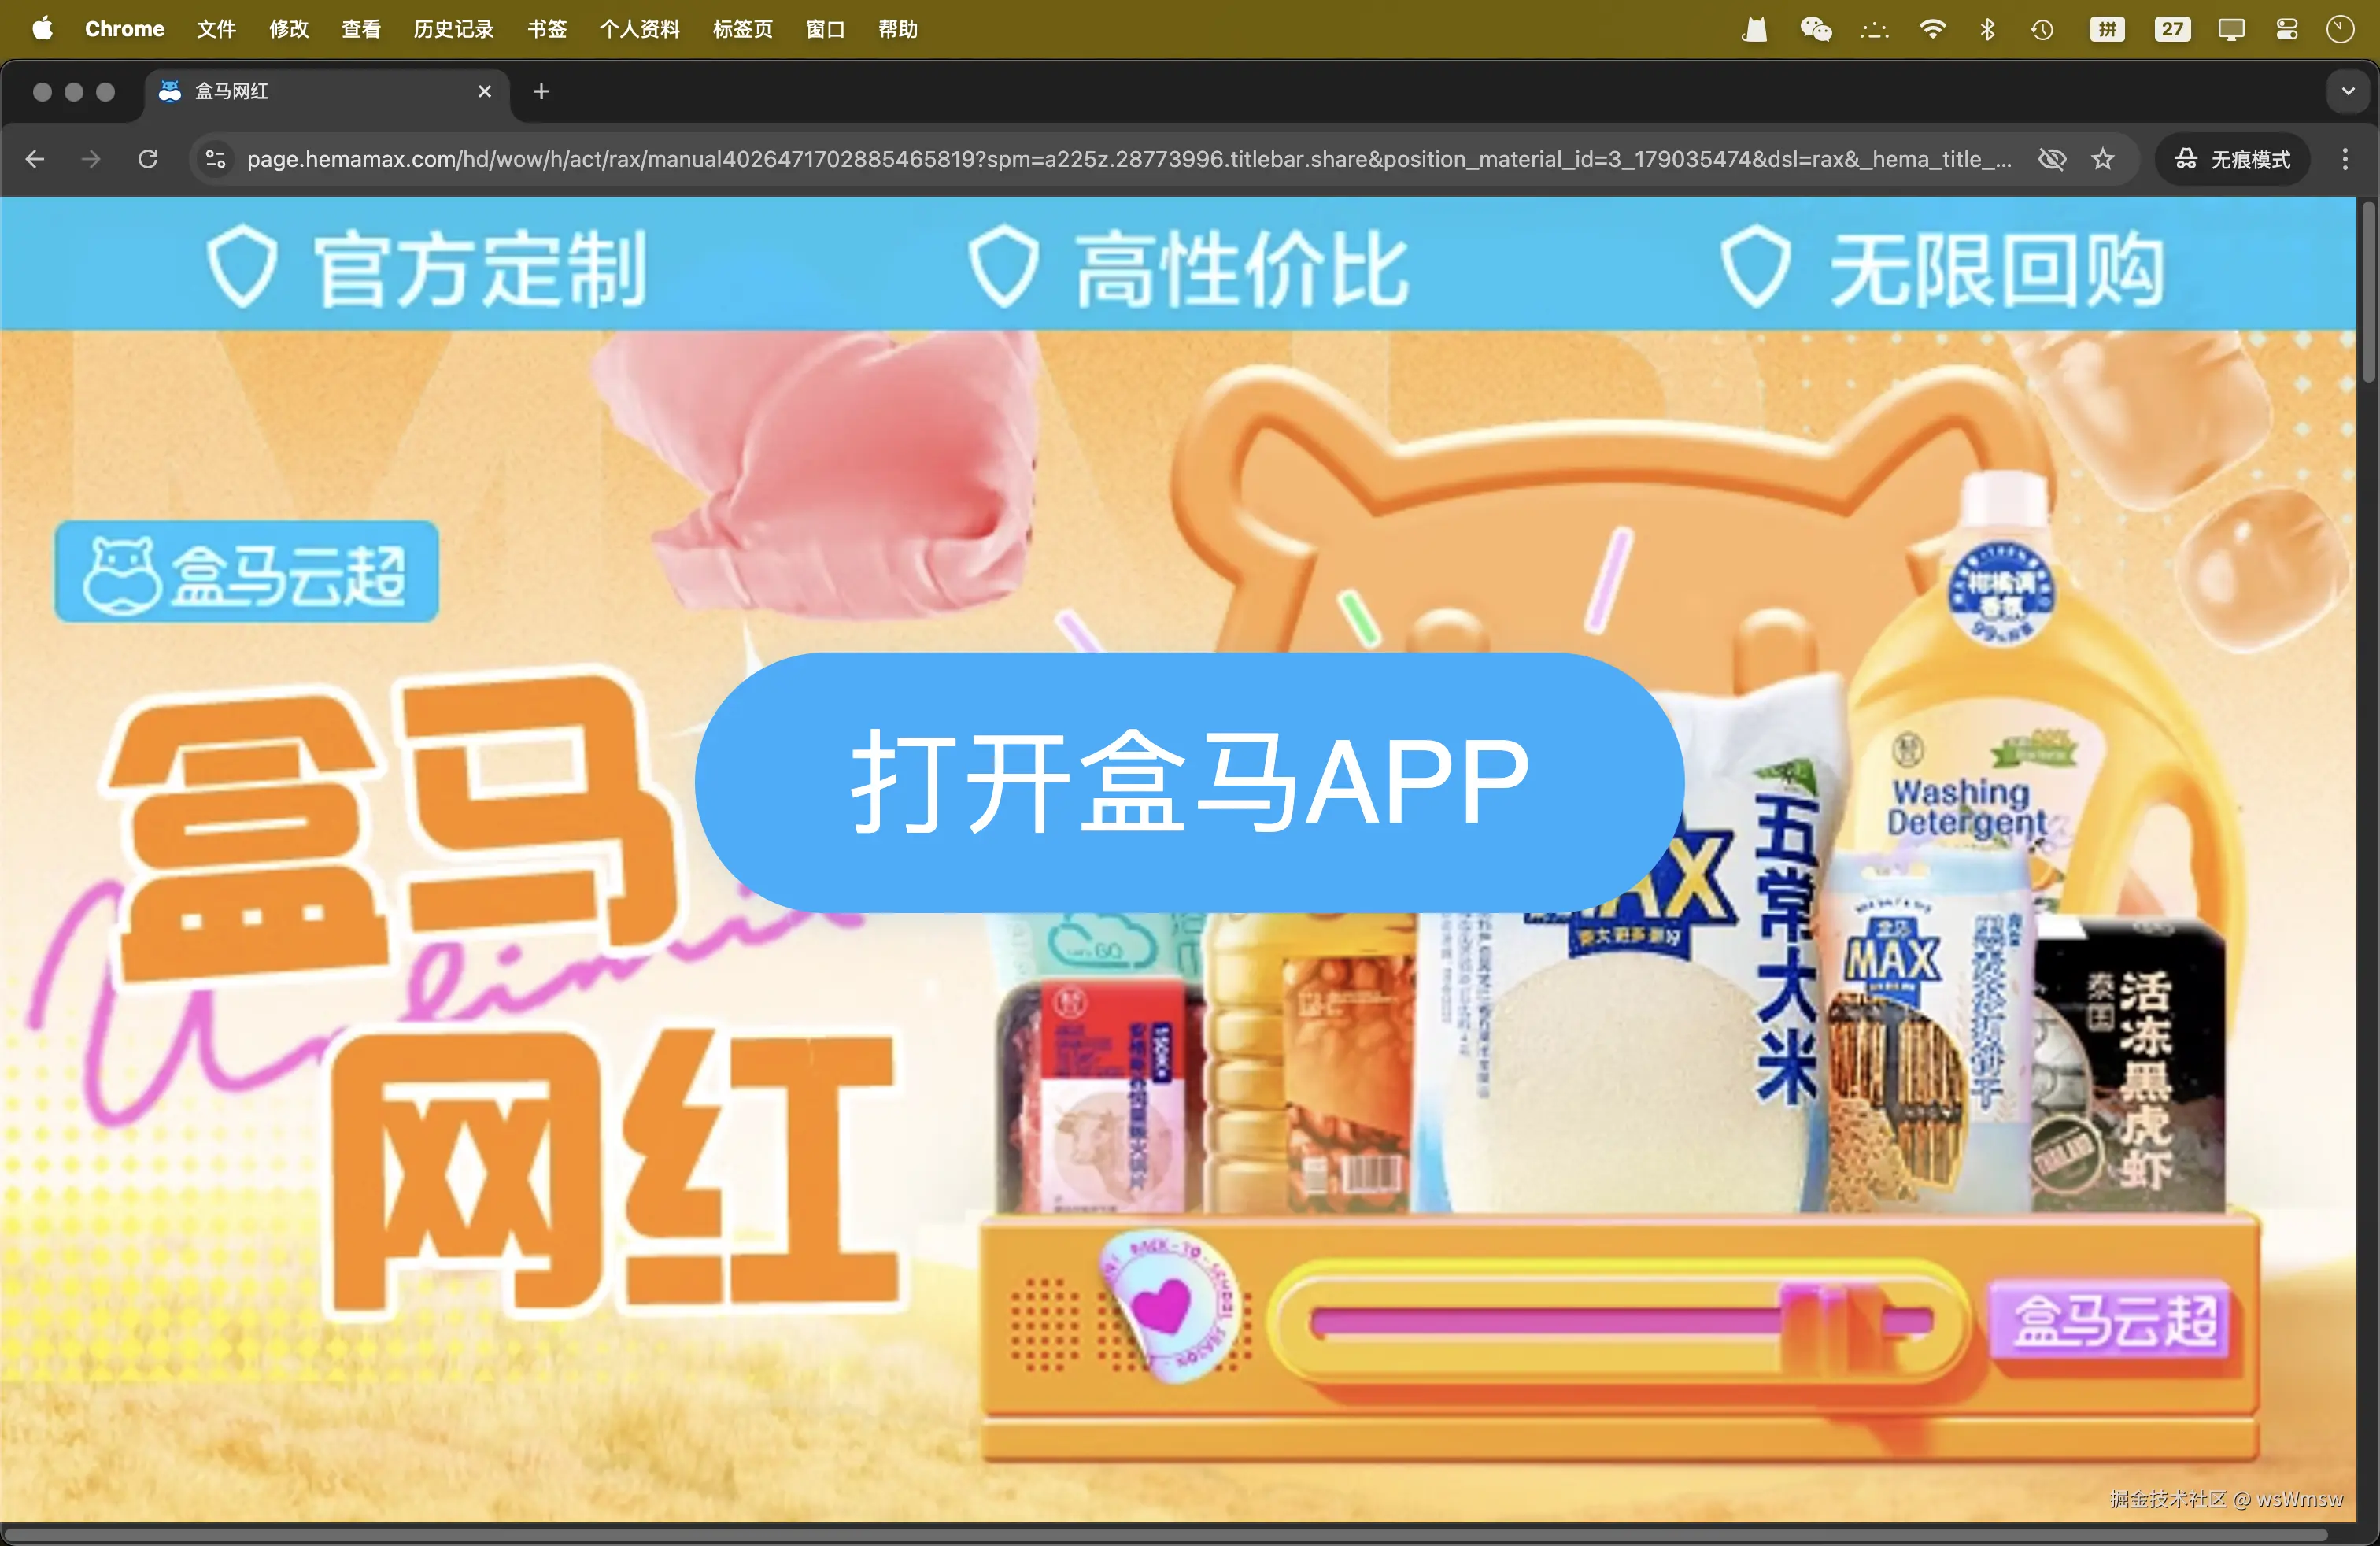This screenshot has width=2380, height=1546.
Task: Open WeChat from the menu bar
Action: click(1816, 29)
